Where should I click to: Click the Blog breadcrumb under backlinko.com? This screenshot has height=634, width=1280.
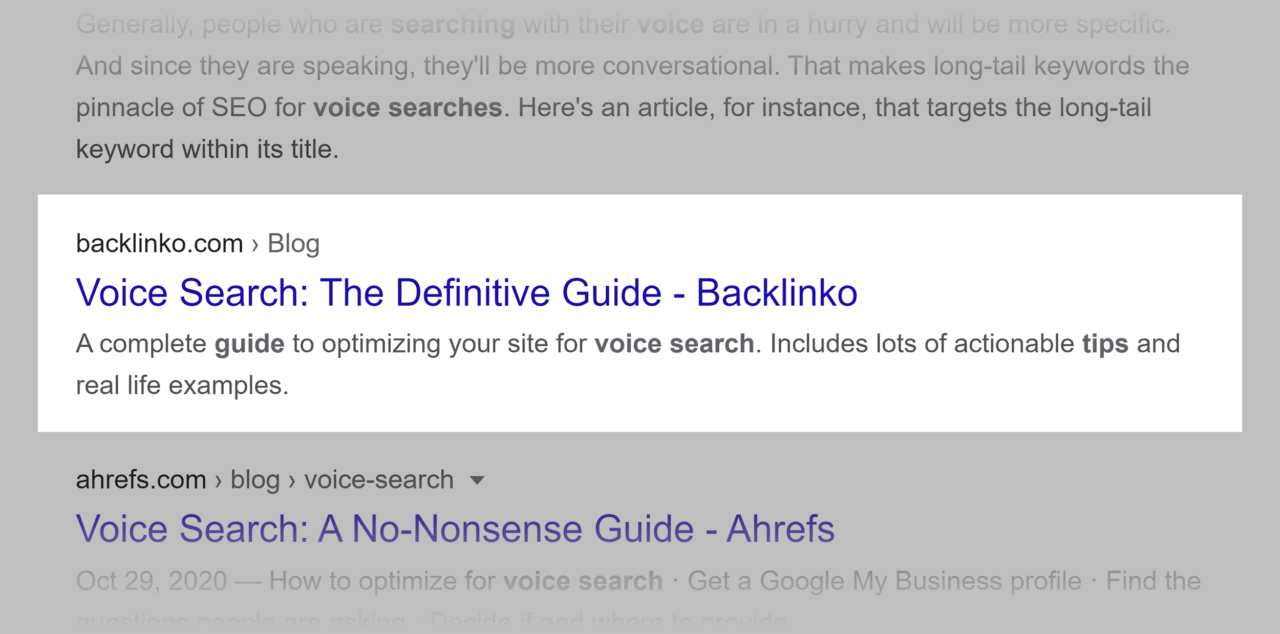tap(293, 243)
